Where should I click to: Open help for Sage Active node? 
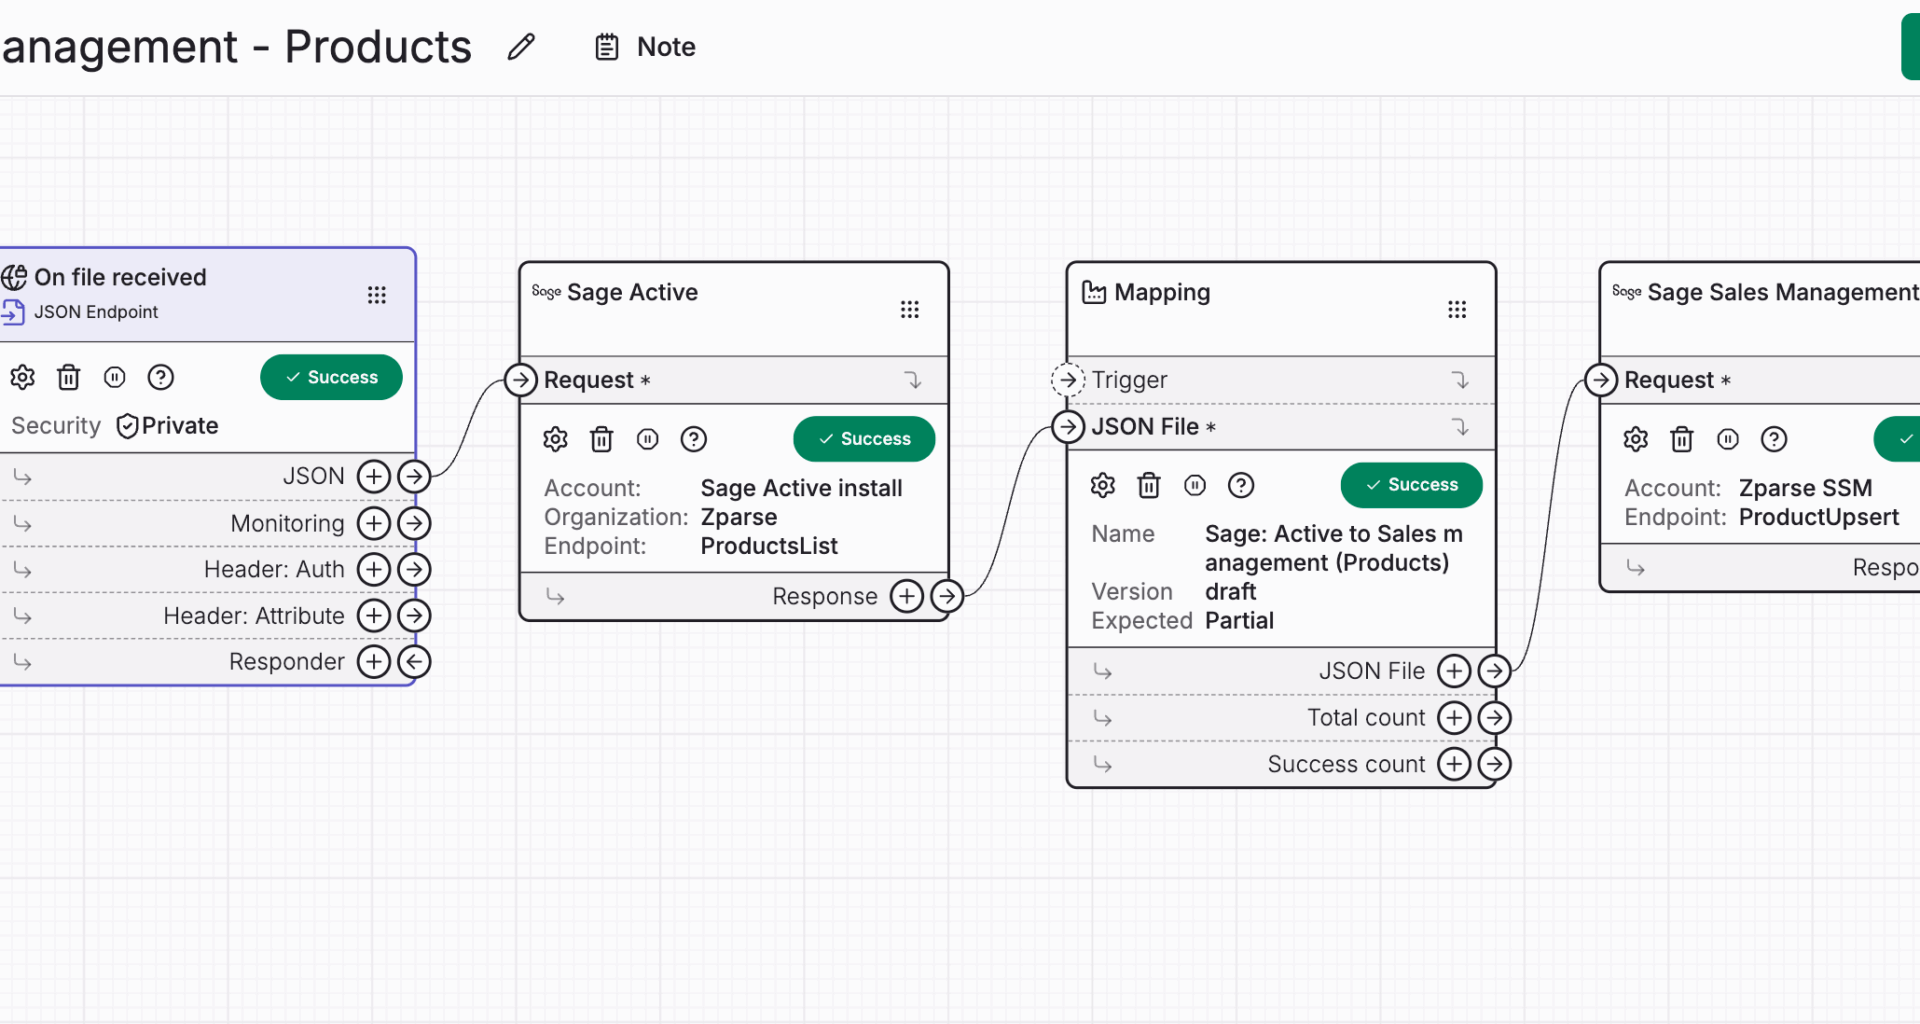tap(694, 439)
